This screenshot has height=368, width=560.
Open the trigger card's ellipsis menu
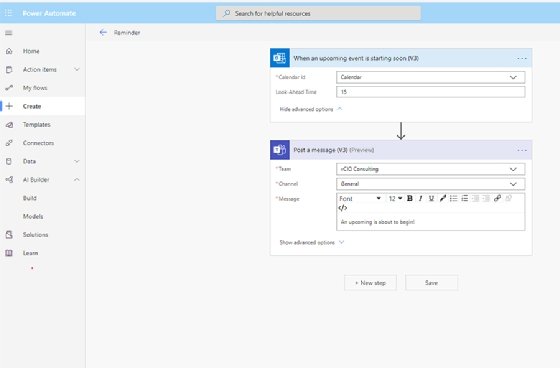point(522,58)
